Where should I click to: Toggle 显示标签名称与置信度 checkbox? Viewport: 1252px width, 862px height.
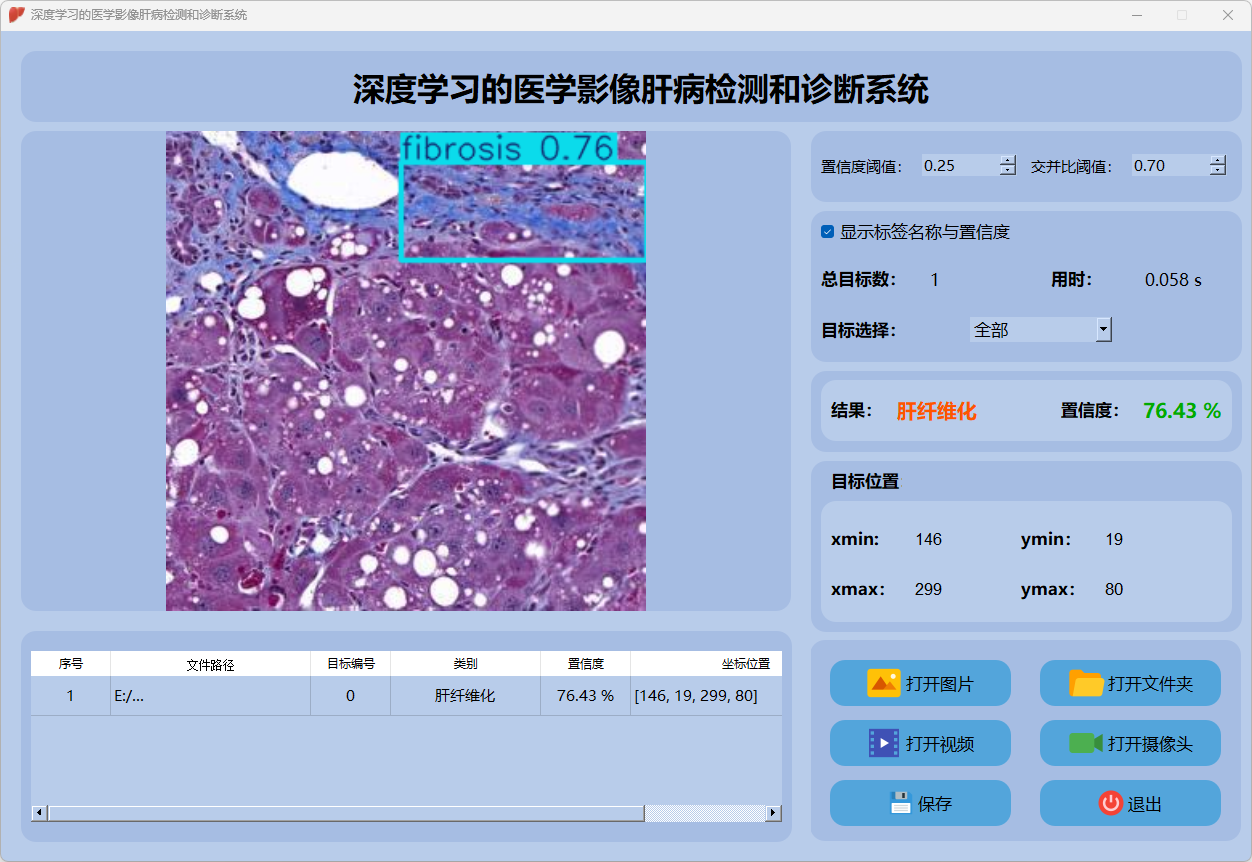pyautogui.click(x=828, y=232)
